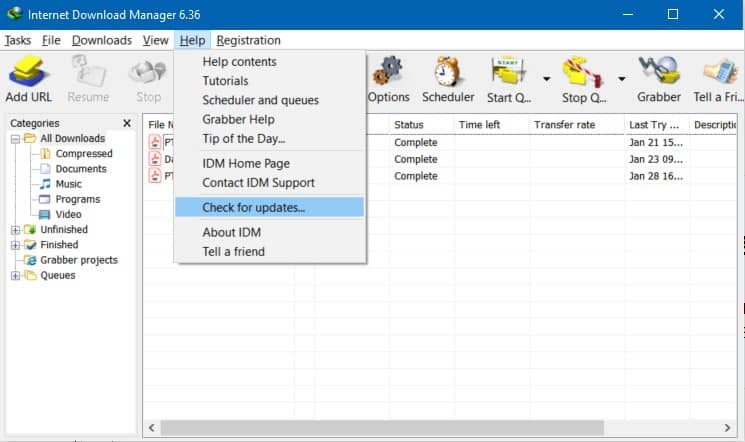Click the horizontal scrollbar thumb

click(382, 428)
